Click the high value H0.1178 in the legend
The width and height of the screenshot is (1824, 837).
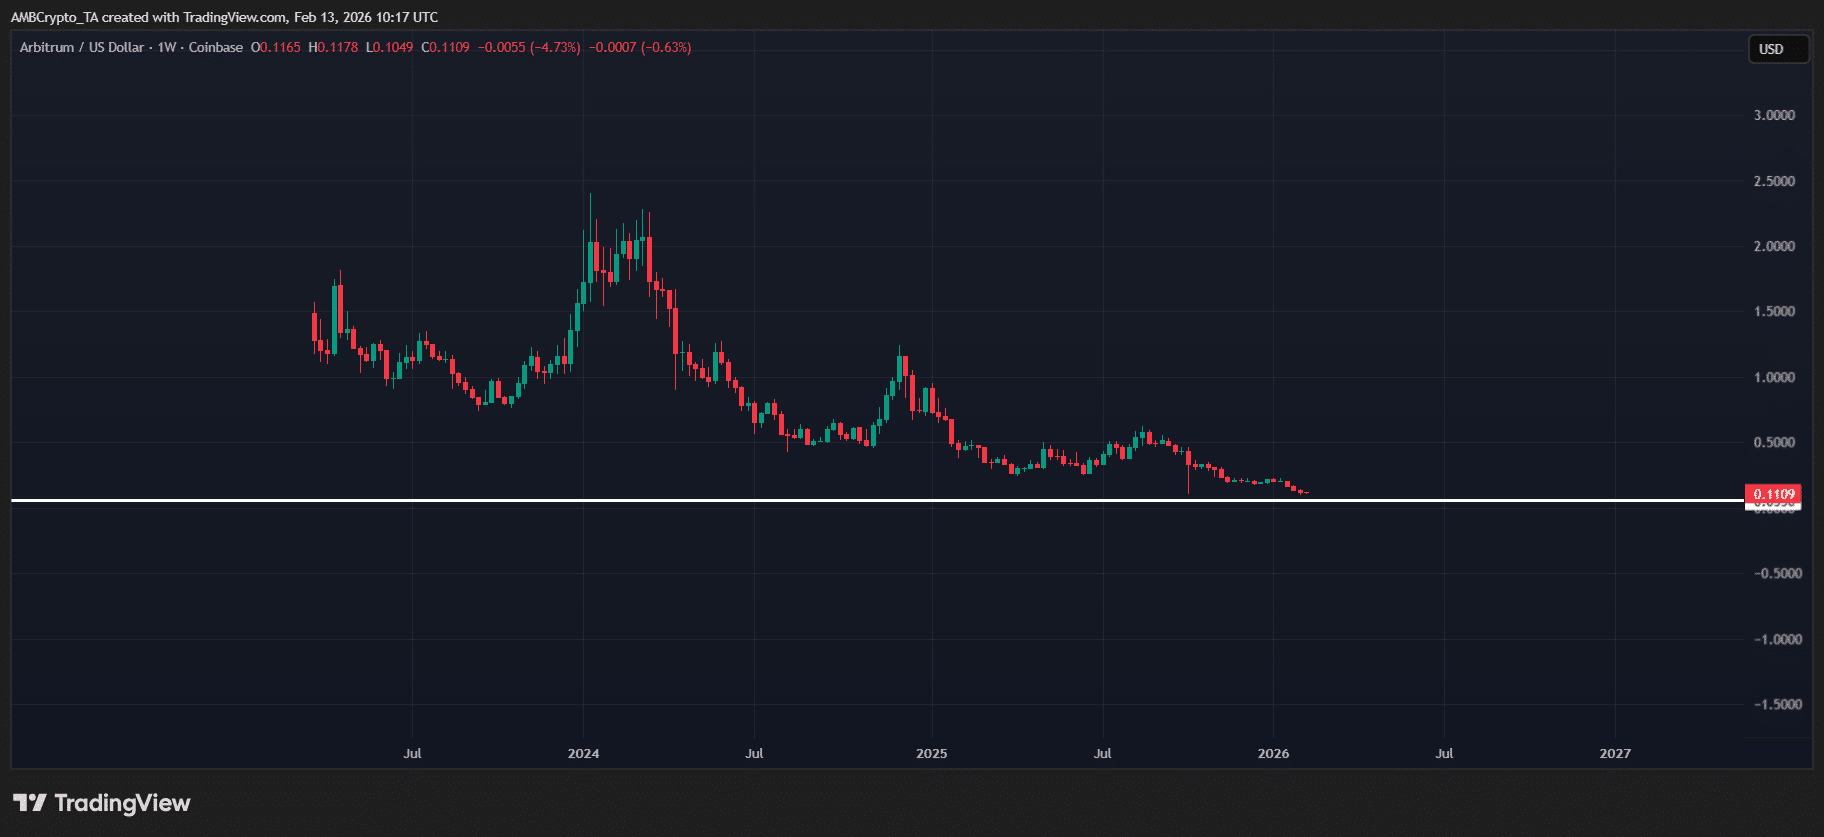(333, 47)
